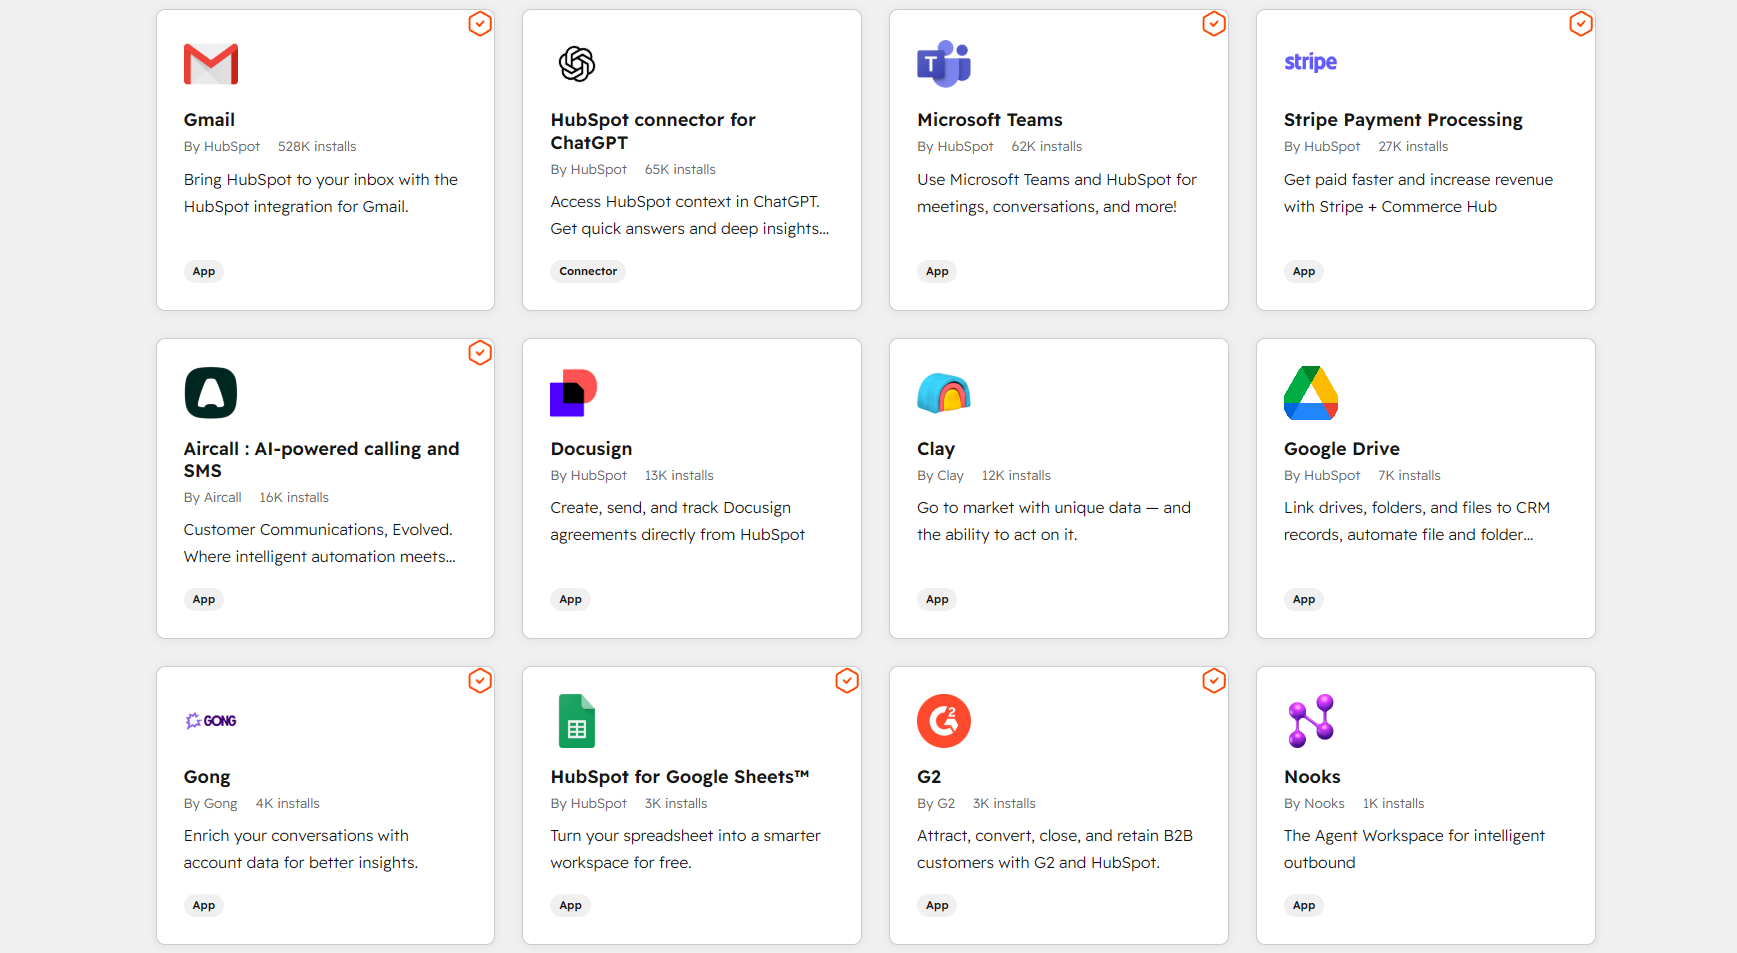Click '16K installs' on Aircall card
Screen dimensions: 1737x953
[294, 497]
